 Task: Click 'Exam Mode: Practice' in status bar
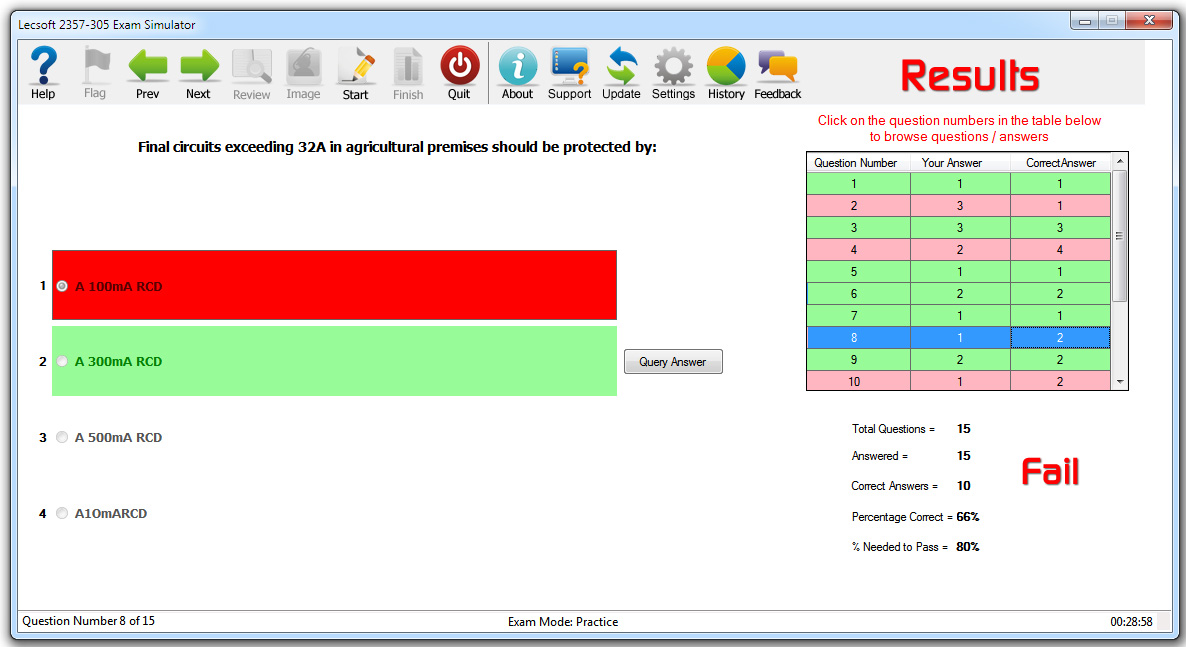[x=563, y=622]
